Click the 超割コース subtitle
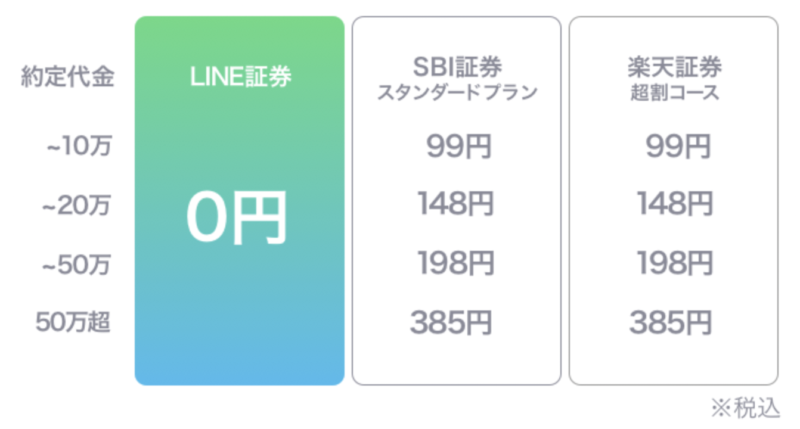The height and width of the screenshot is (429, 800). coord(674,92)
